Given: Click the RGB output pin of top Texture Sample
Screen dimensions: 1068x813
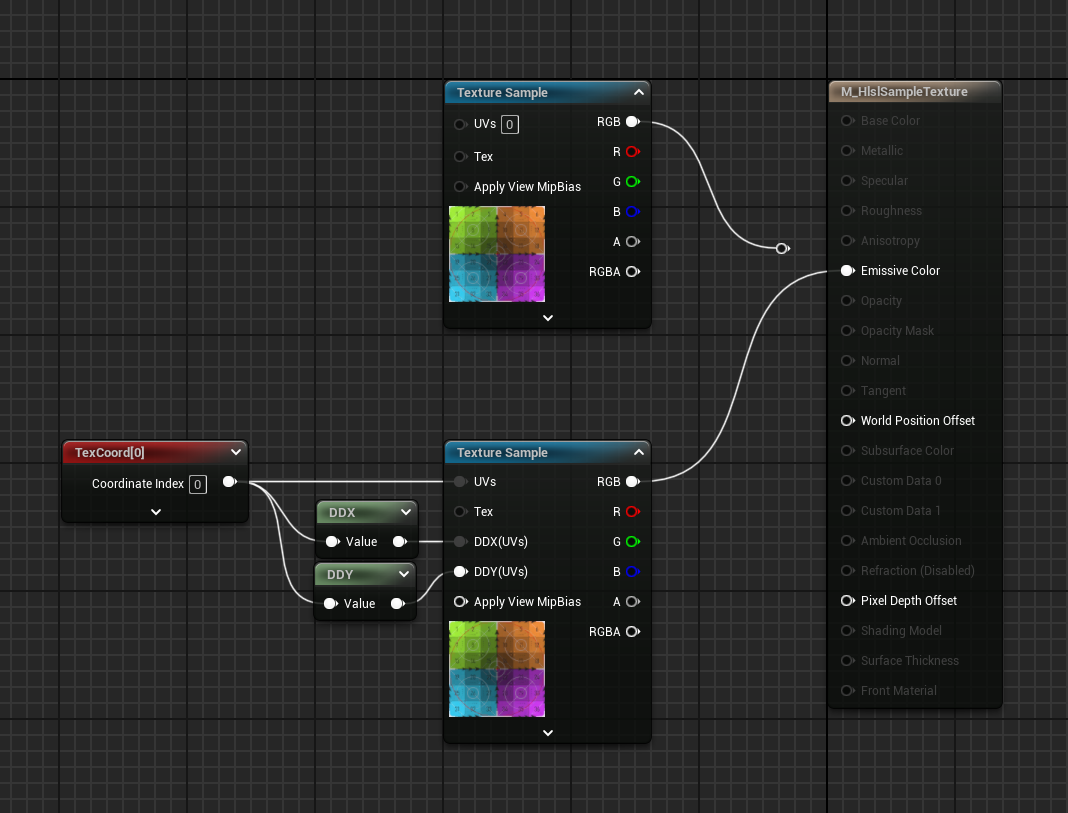Looking at the screenshot, I should pyautogui.click(x=632, y=122).
